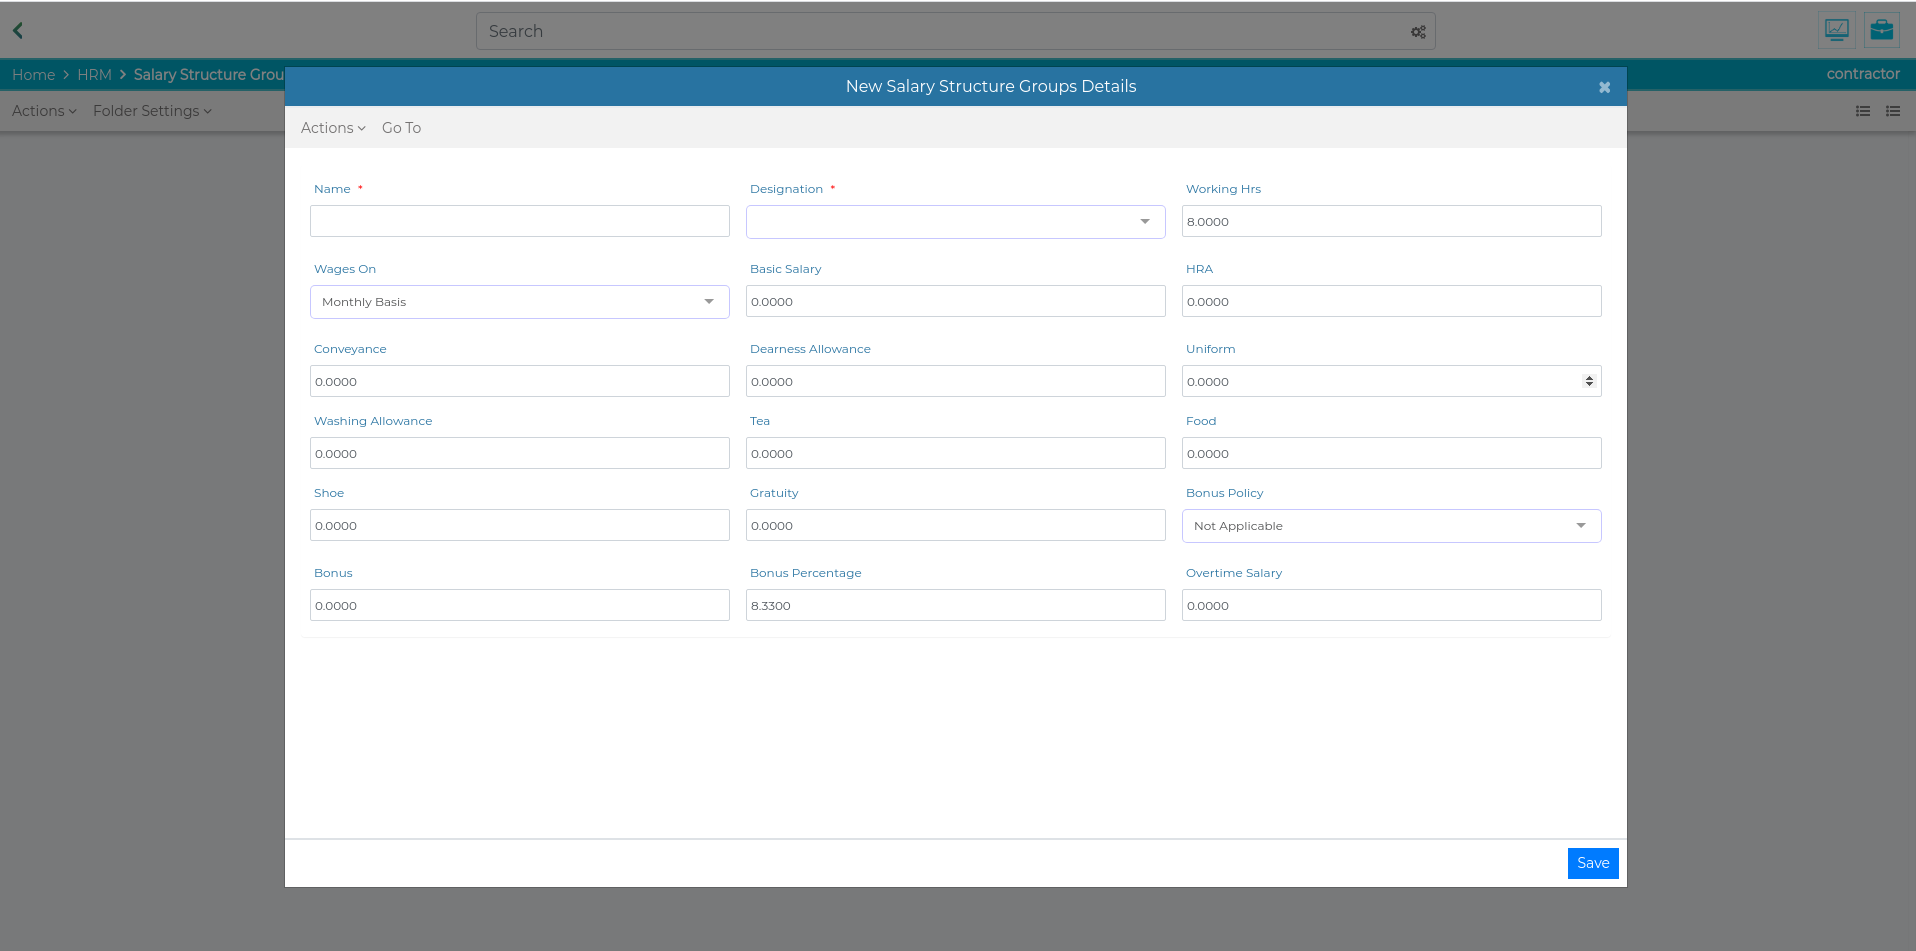
Task: Edit the Dearness Allowance field
Action: (x=956, y=381)
